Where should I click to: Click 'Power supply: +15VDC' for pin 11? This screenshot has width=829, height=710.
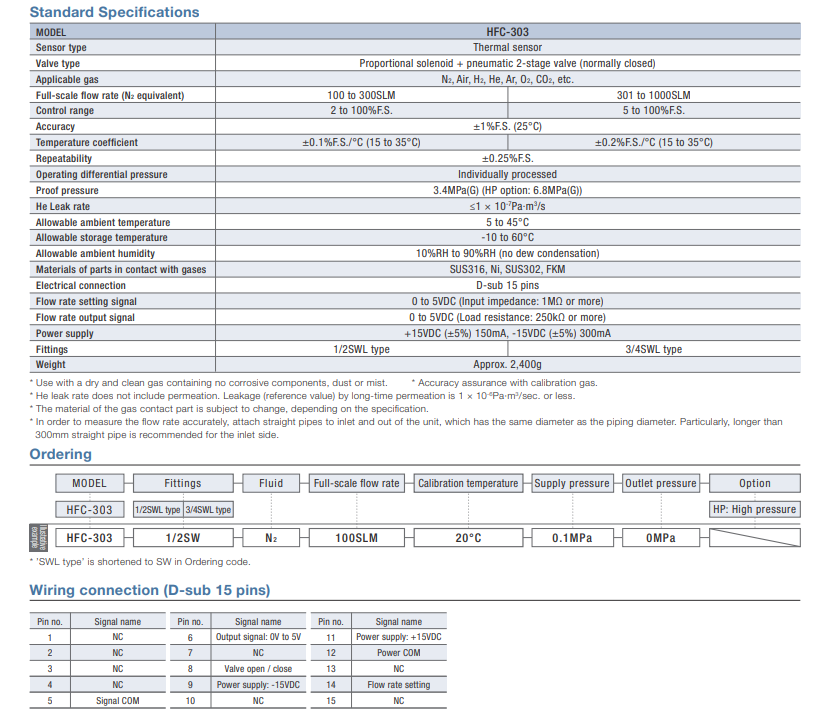pyautogui.click(x=399, y=637)
